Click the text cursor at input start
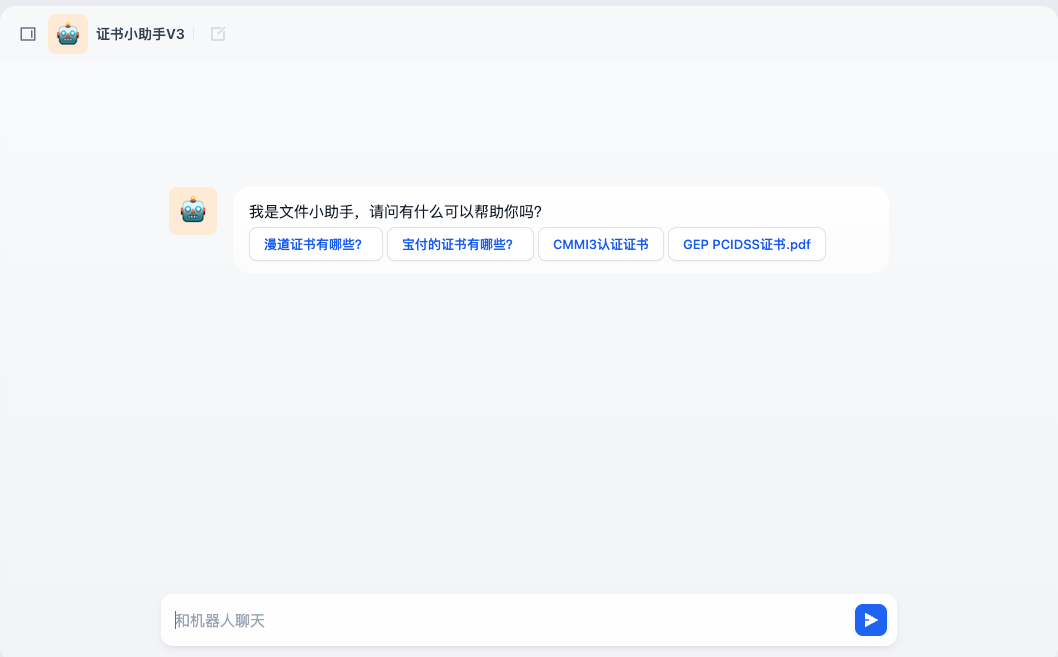The height and width of the screenshot is (657, 1058). tap(176, 620)
